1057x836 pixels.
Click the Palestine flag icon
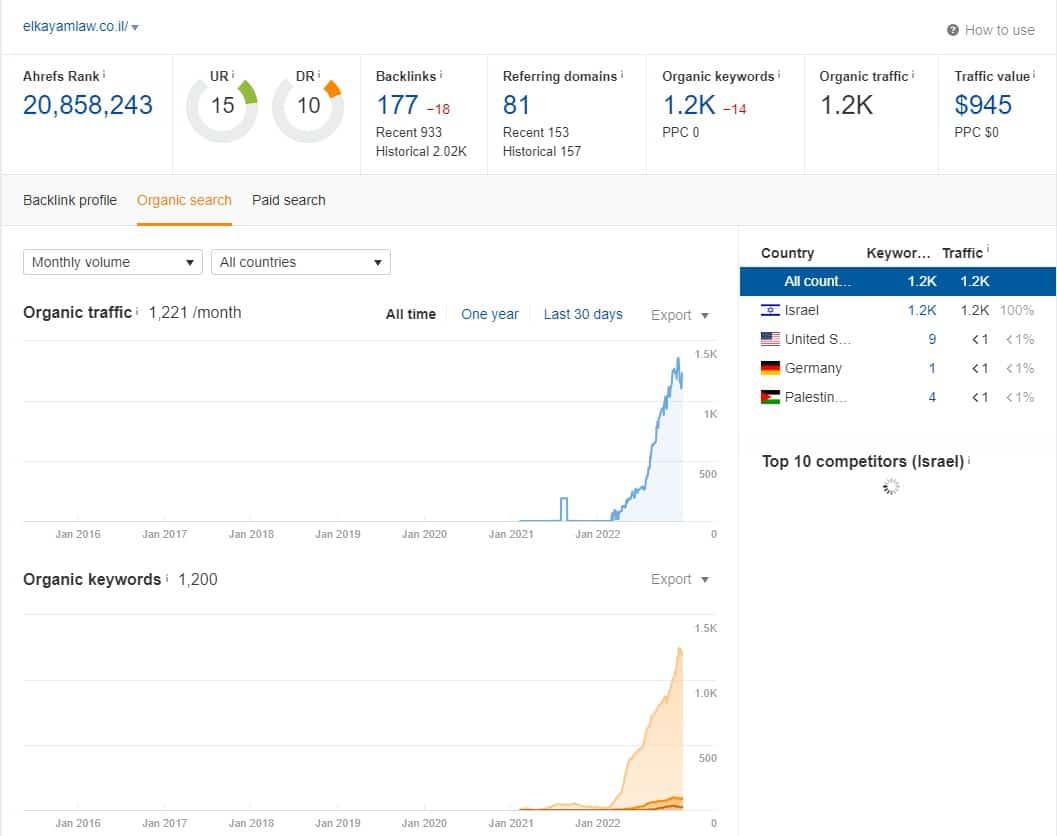click(x=770, y=397)
